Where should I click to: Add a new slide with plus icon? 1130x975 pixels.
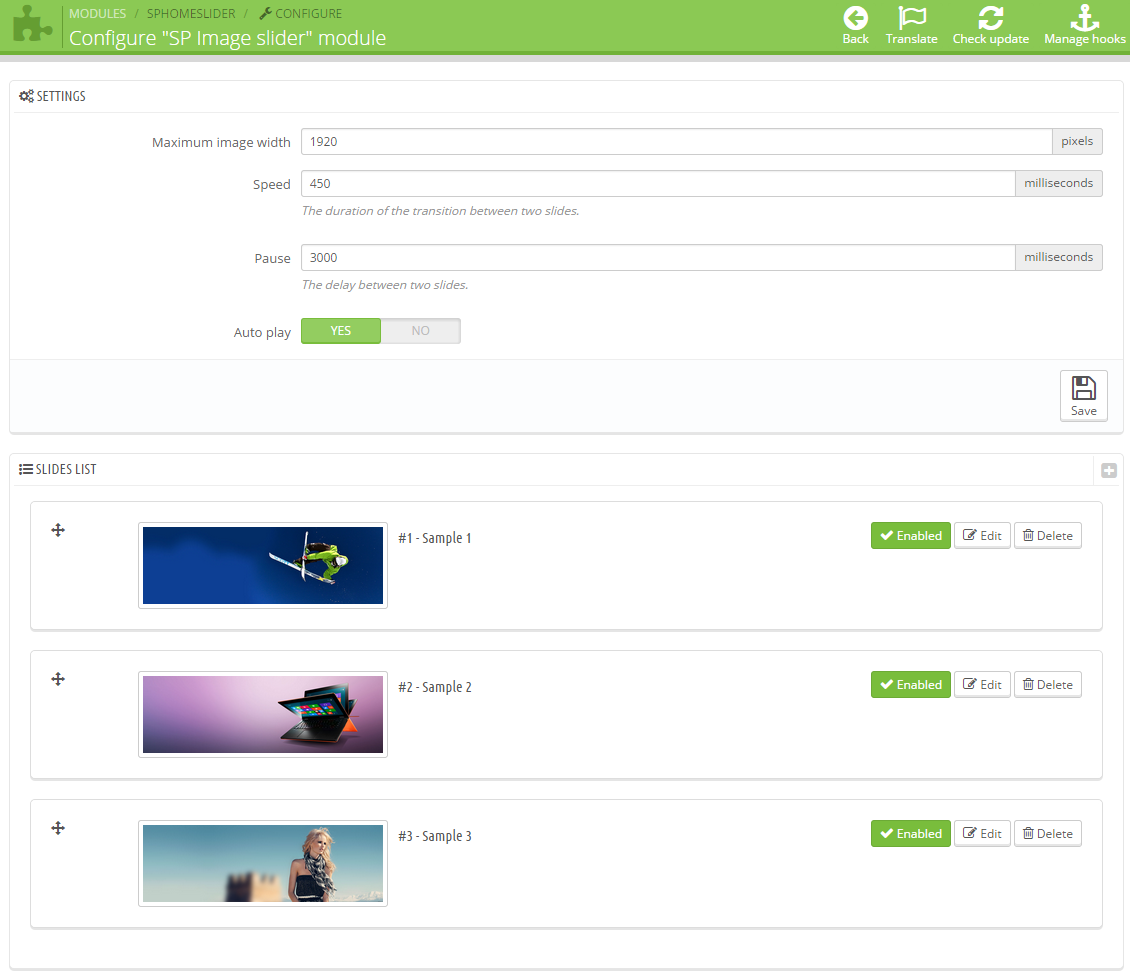(1109, 471)
